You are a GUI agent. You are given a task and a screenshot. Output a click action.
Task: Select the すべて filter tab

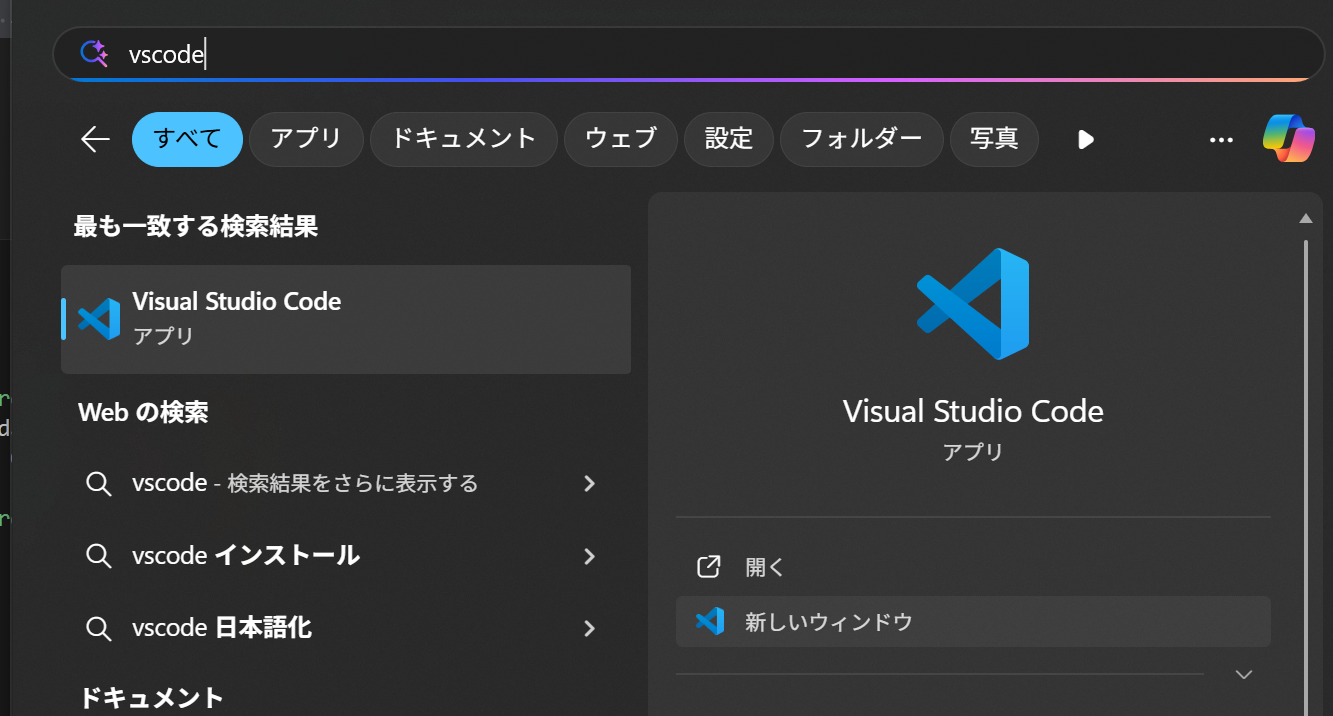point(188,139)
